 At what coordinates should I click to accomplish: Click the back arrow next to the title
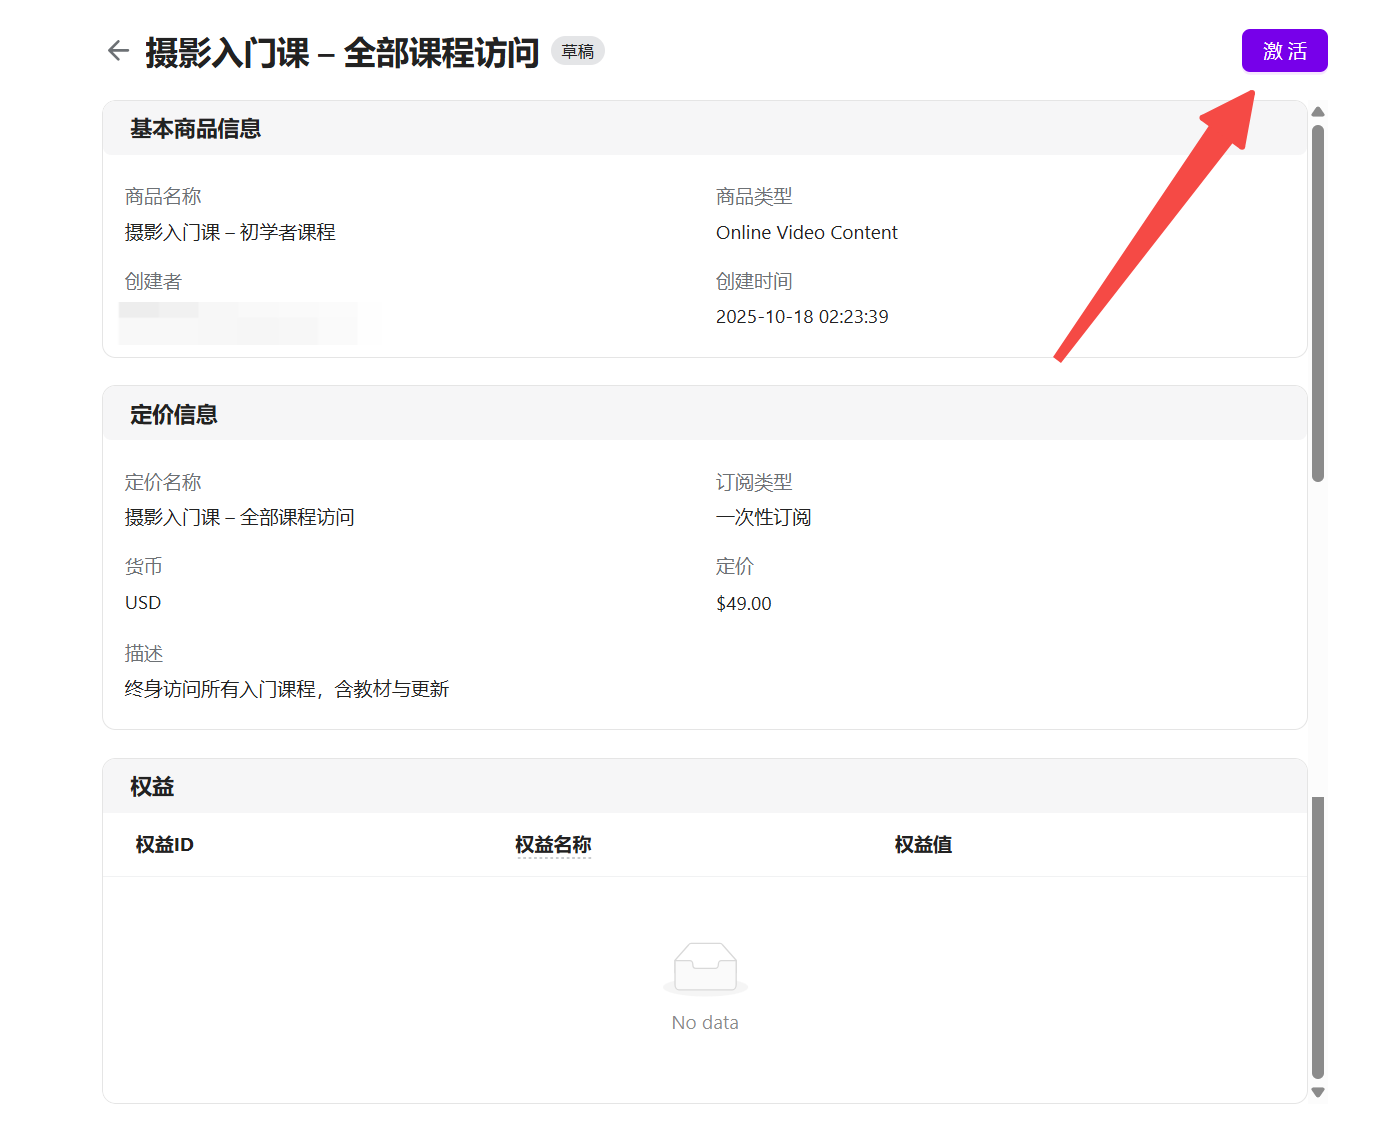coord(118,51)
